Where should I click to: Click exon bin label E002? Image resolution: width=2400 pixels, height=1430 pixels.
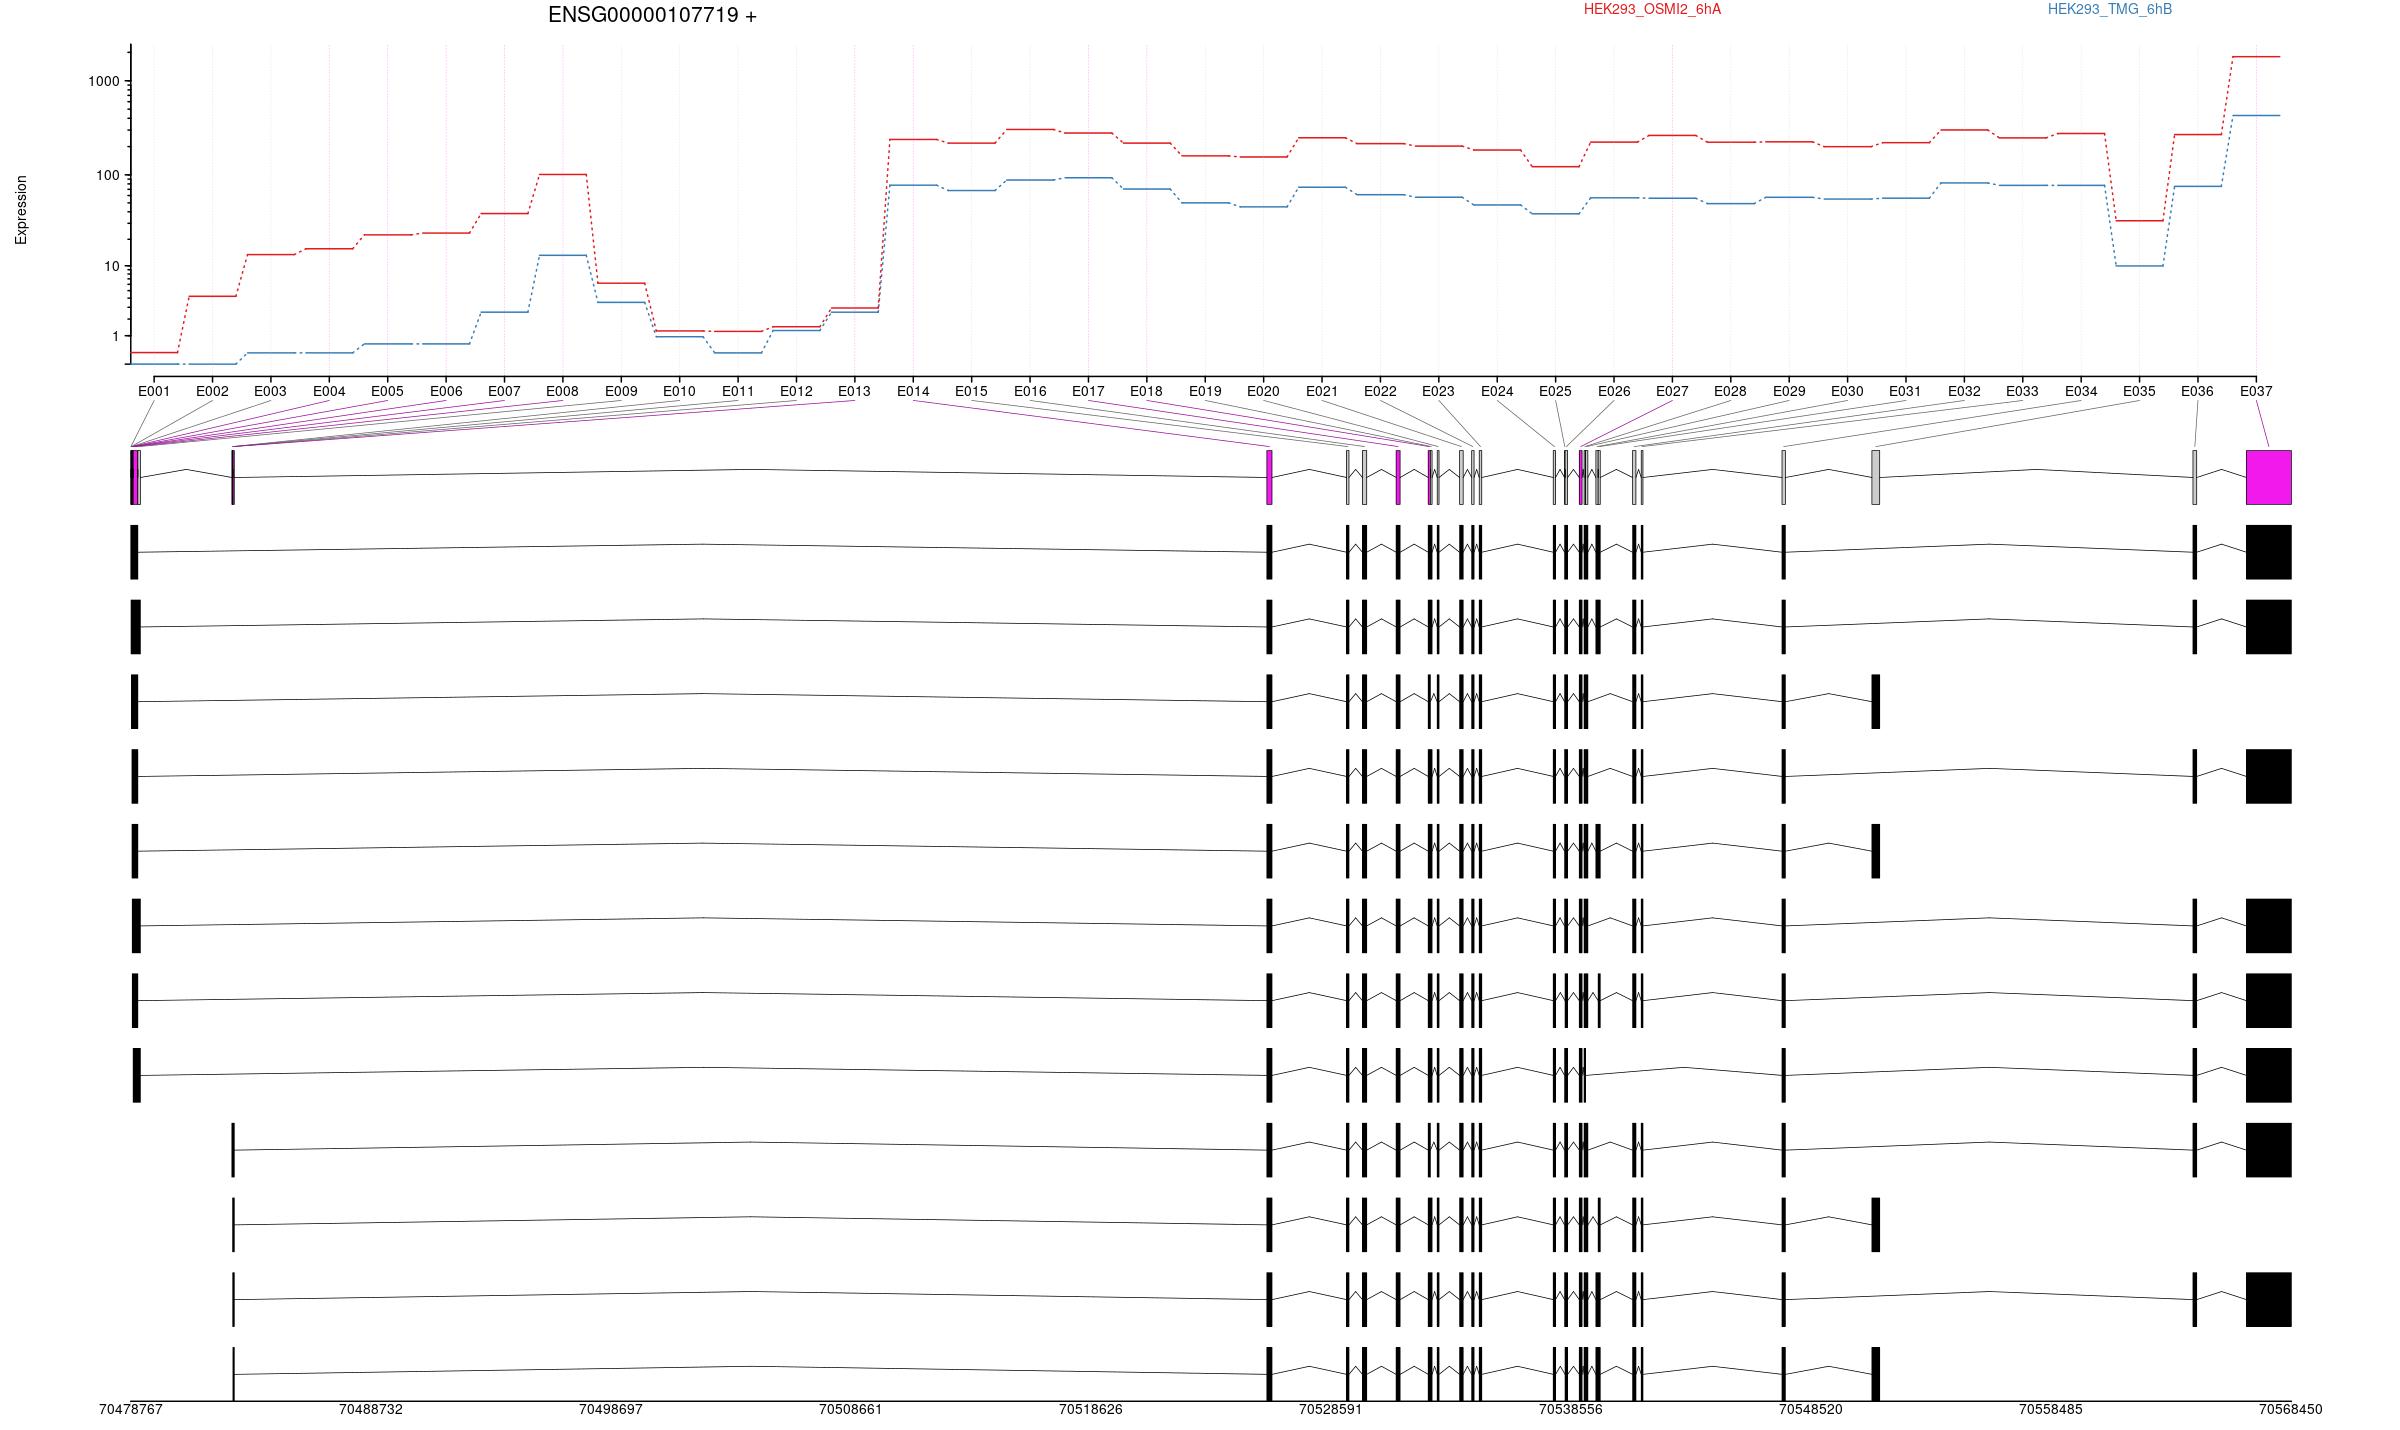[212, 391]
